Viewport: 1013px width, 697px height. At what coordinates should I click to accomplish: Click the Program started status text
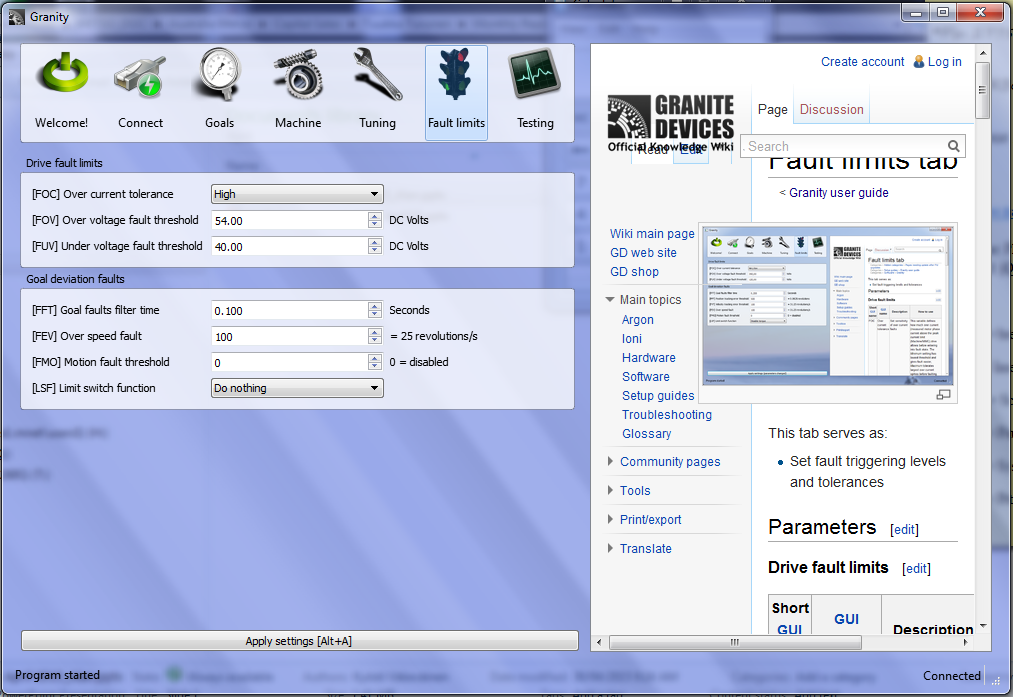point(57,674)
